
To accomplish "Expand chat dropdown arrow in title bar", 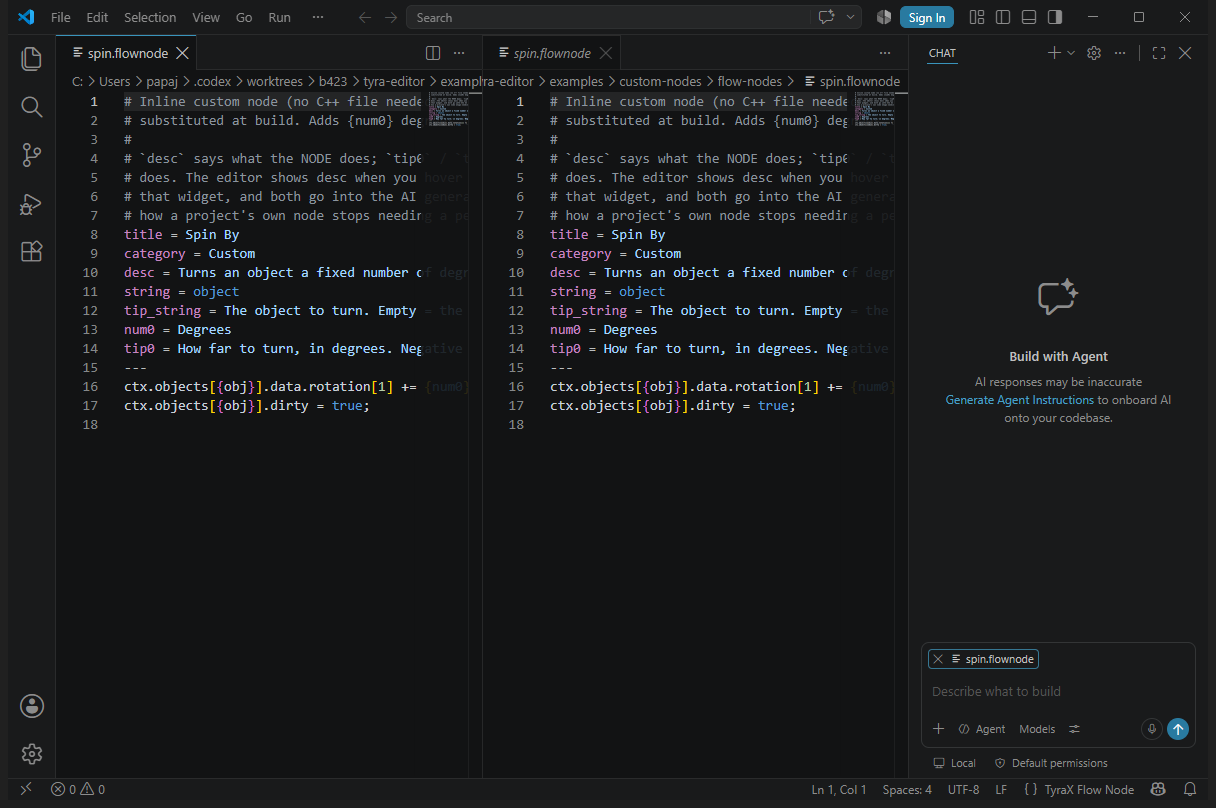I will [851, 17].
